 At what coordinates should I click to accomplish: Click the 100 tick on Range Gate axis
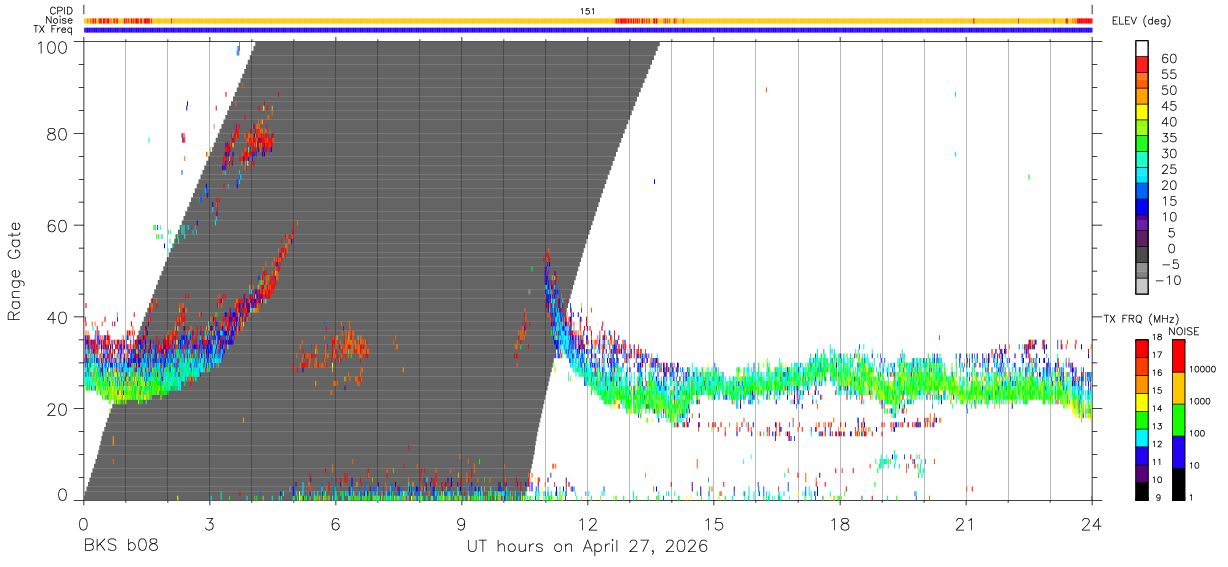(x=52, y=46)
